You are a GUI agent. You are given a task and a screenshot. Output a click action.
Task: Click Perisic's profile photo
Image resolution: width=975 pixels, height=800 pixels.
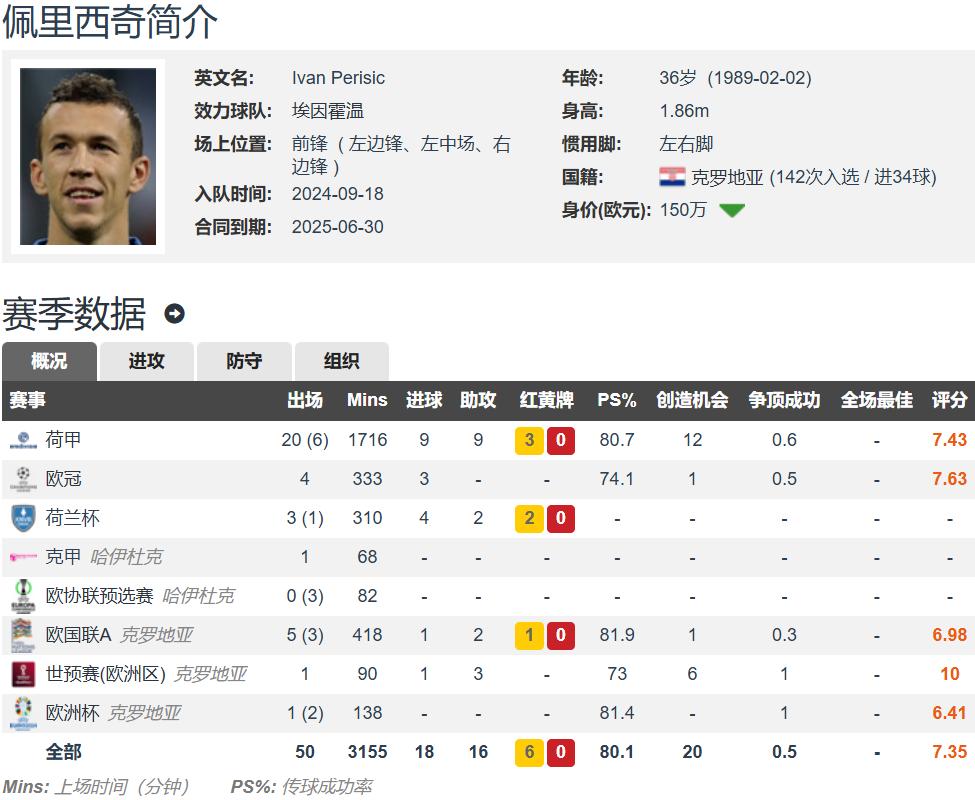[88, 157]
